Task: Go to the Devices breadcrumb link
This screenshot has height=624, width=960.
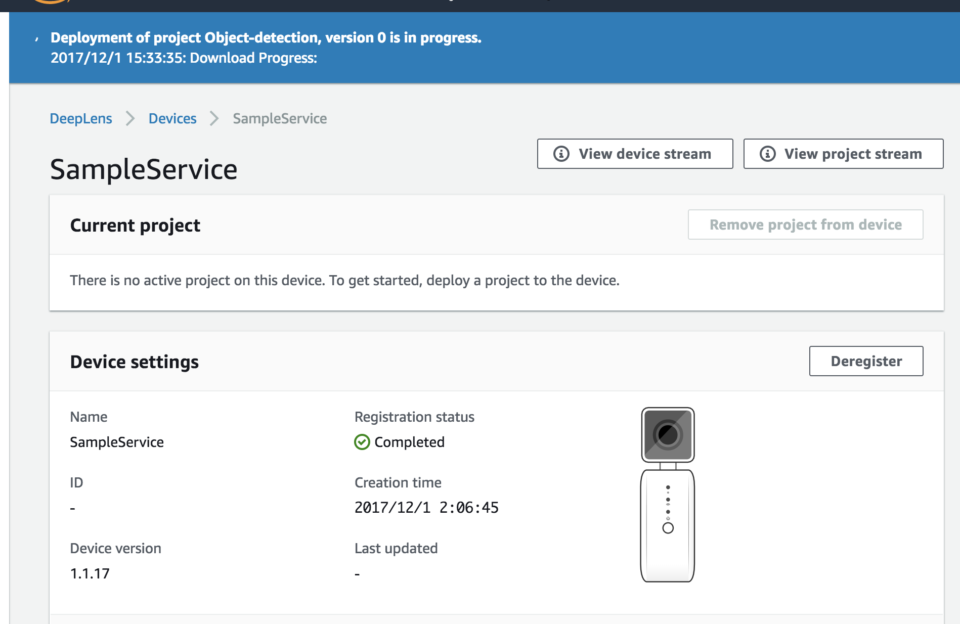Action: 172,118
